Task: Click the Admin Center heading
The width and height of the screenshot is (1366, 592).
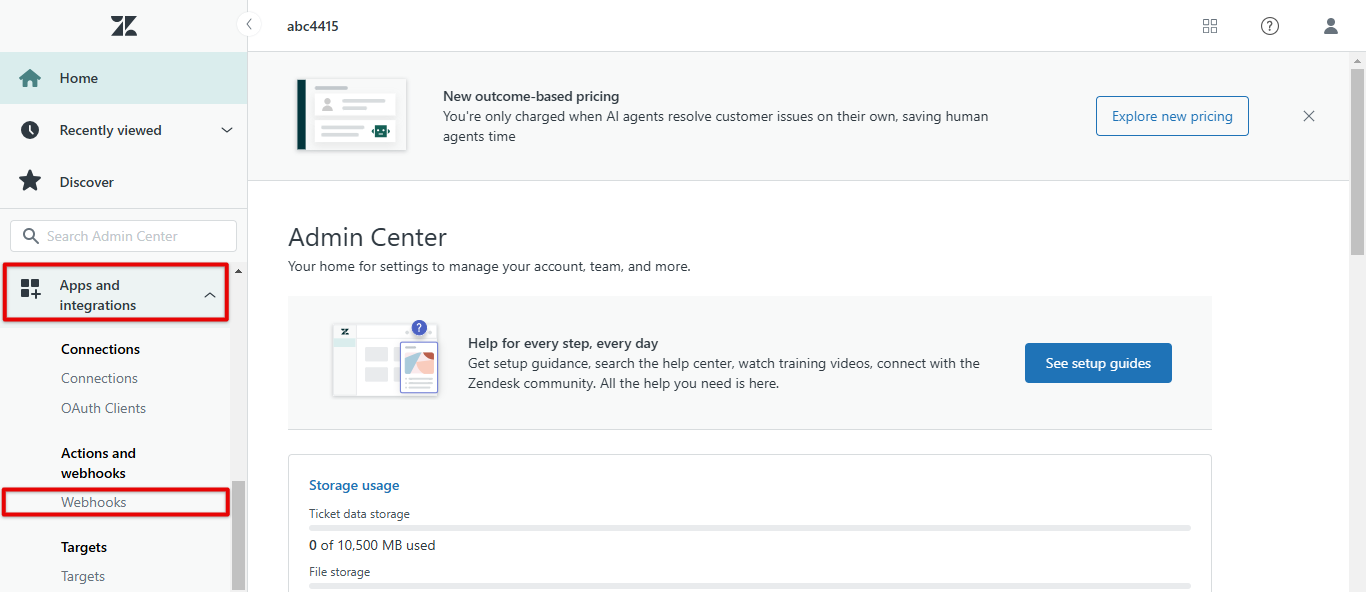Action: click(x=367, y=237)
